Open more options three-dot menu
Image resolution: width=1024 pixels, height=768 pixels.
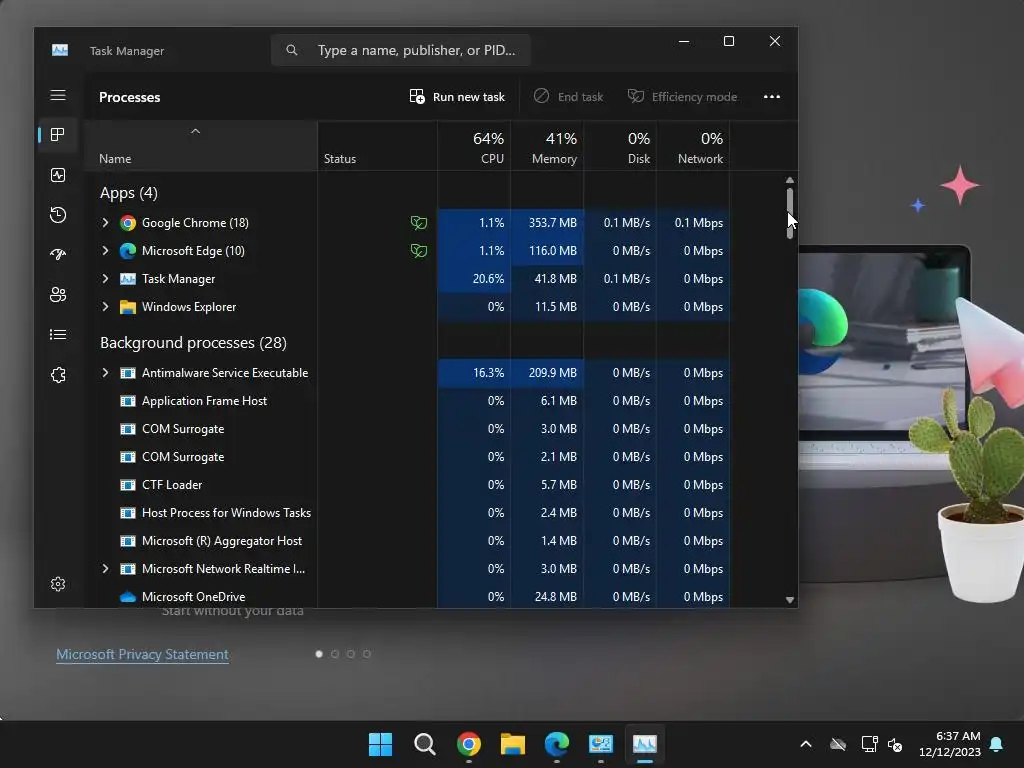772,97
